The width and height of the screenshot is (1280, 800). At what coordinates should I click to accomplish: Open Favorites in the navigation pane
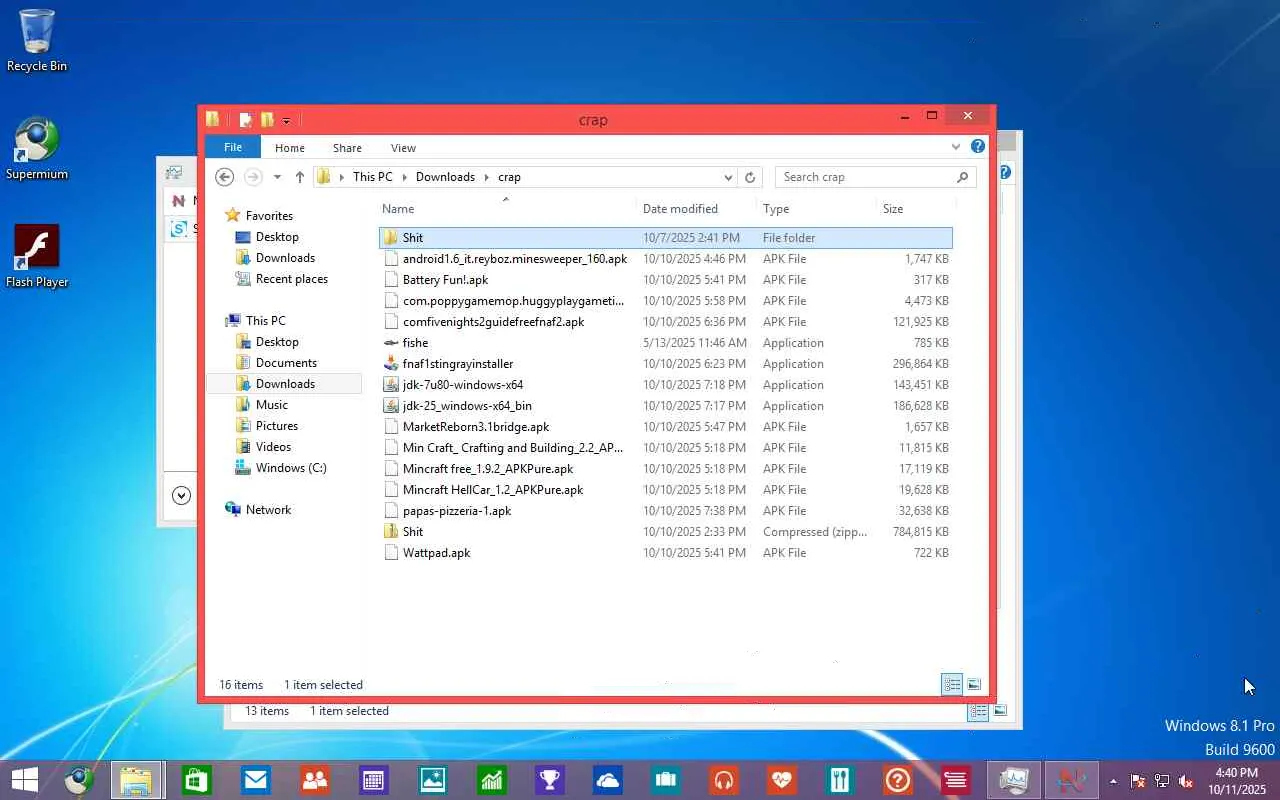269,216
